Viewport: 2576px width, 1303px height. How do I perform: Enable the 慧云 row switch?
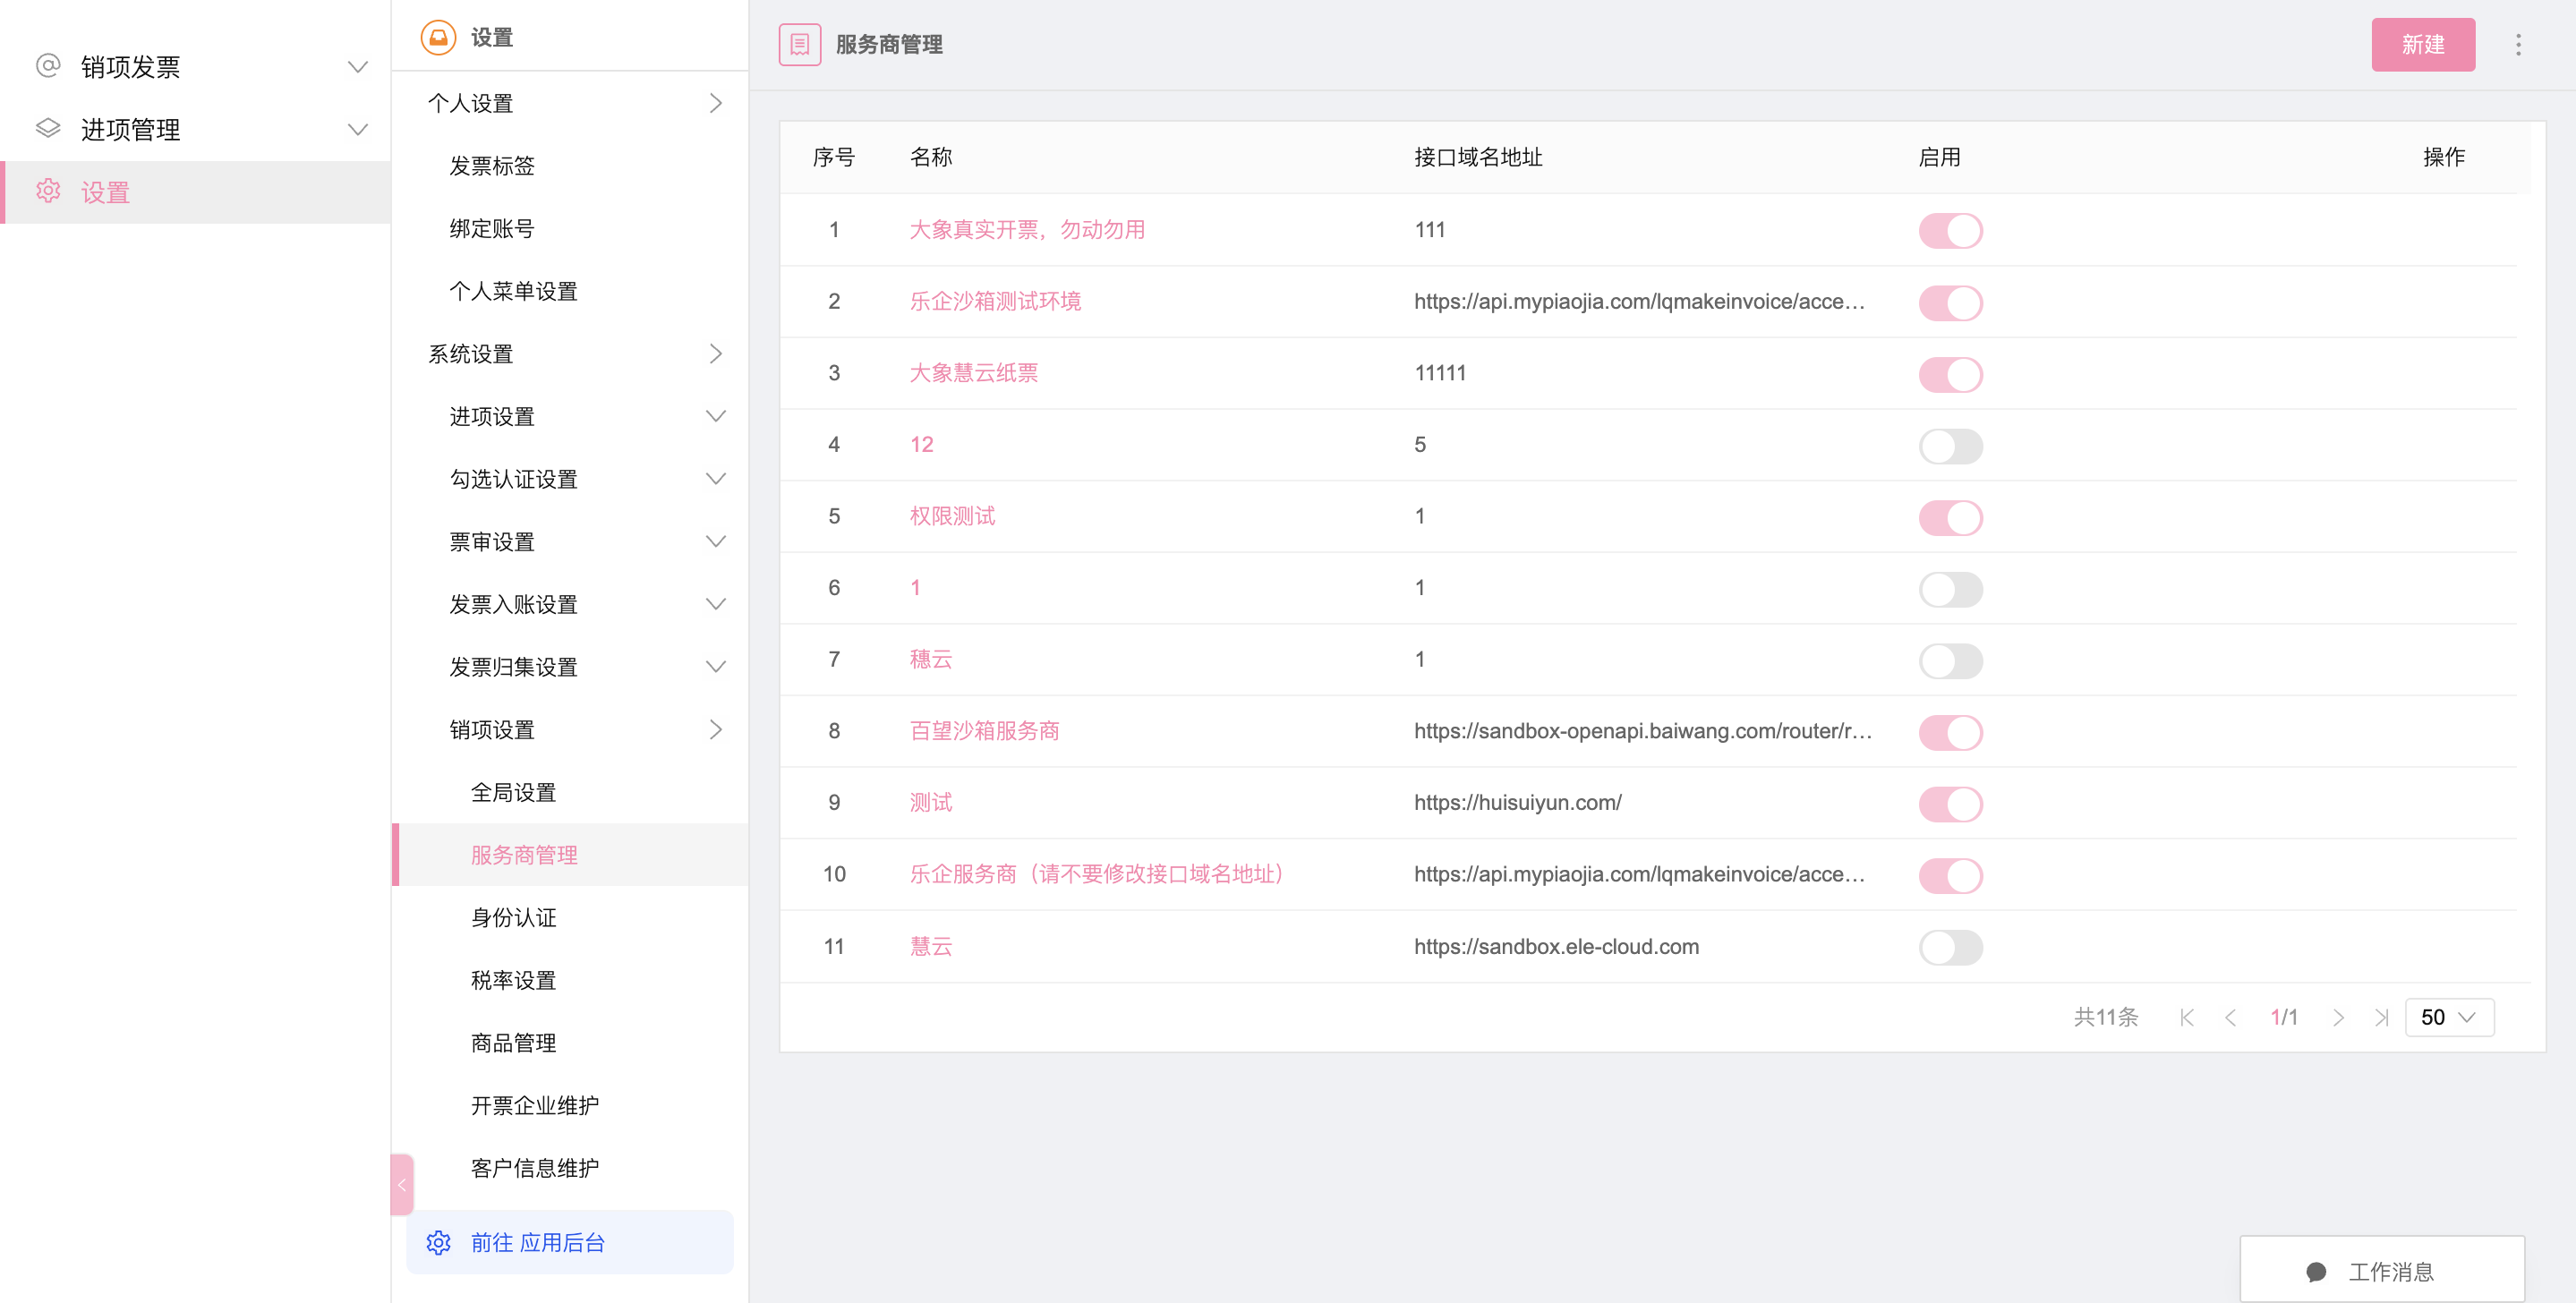coord(1950,947)
